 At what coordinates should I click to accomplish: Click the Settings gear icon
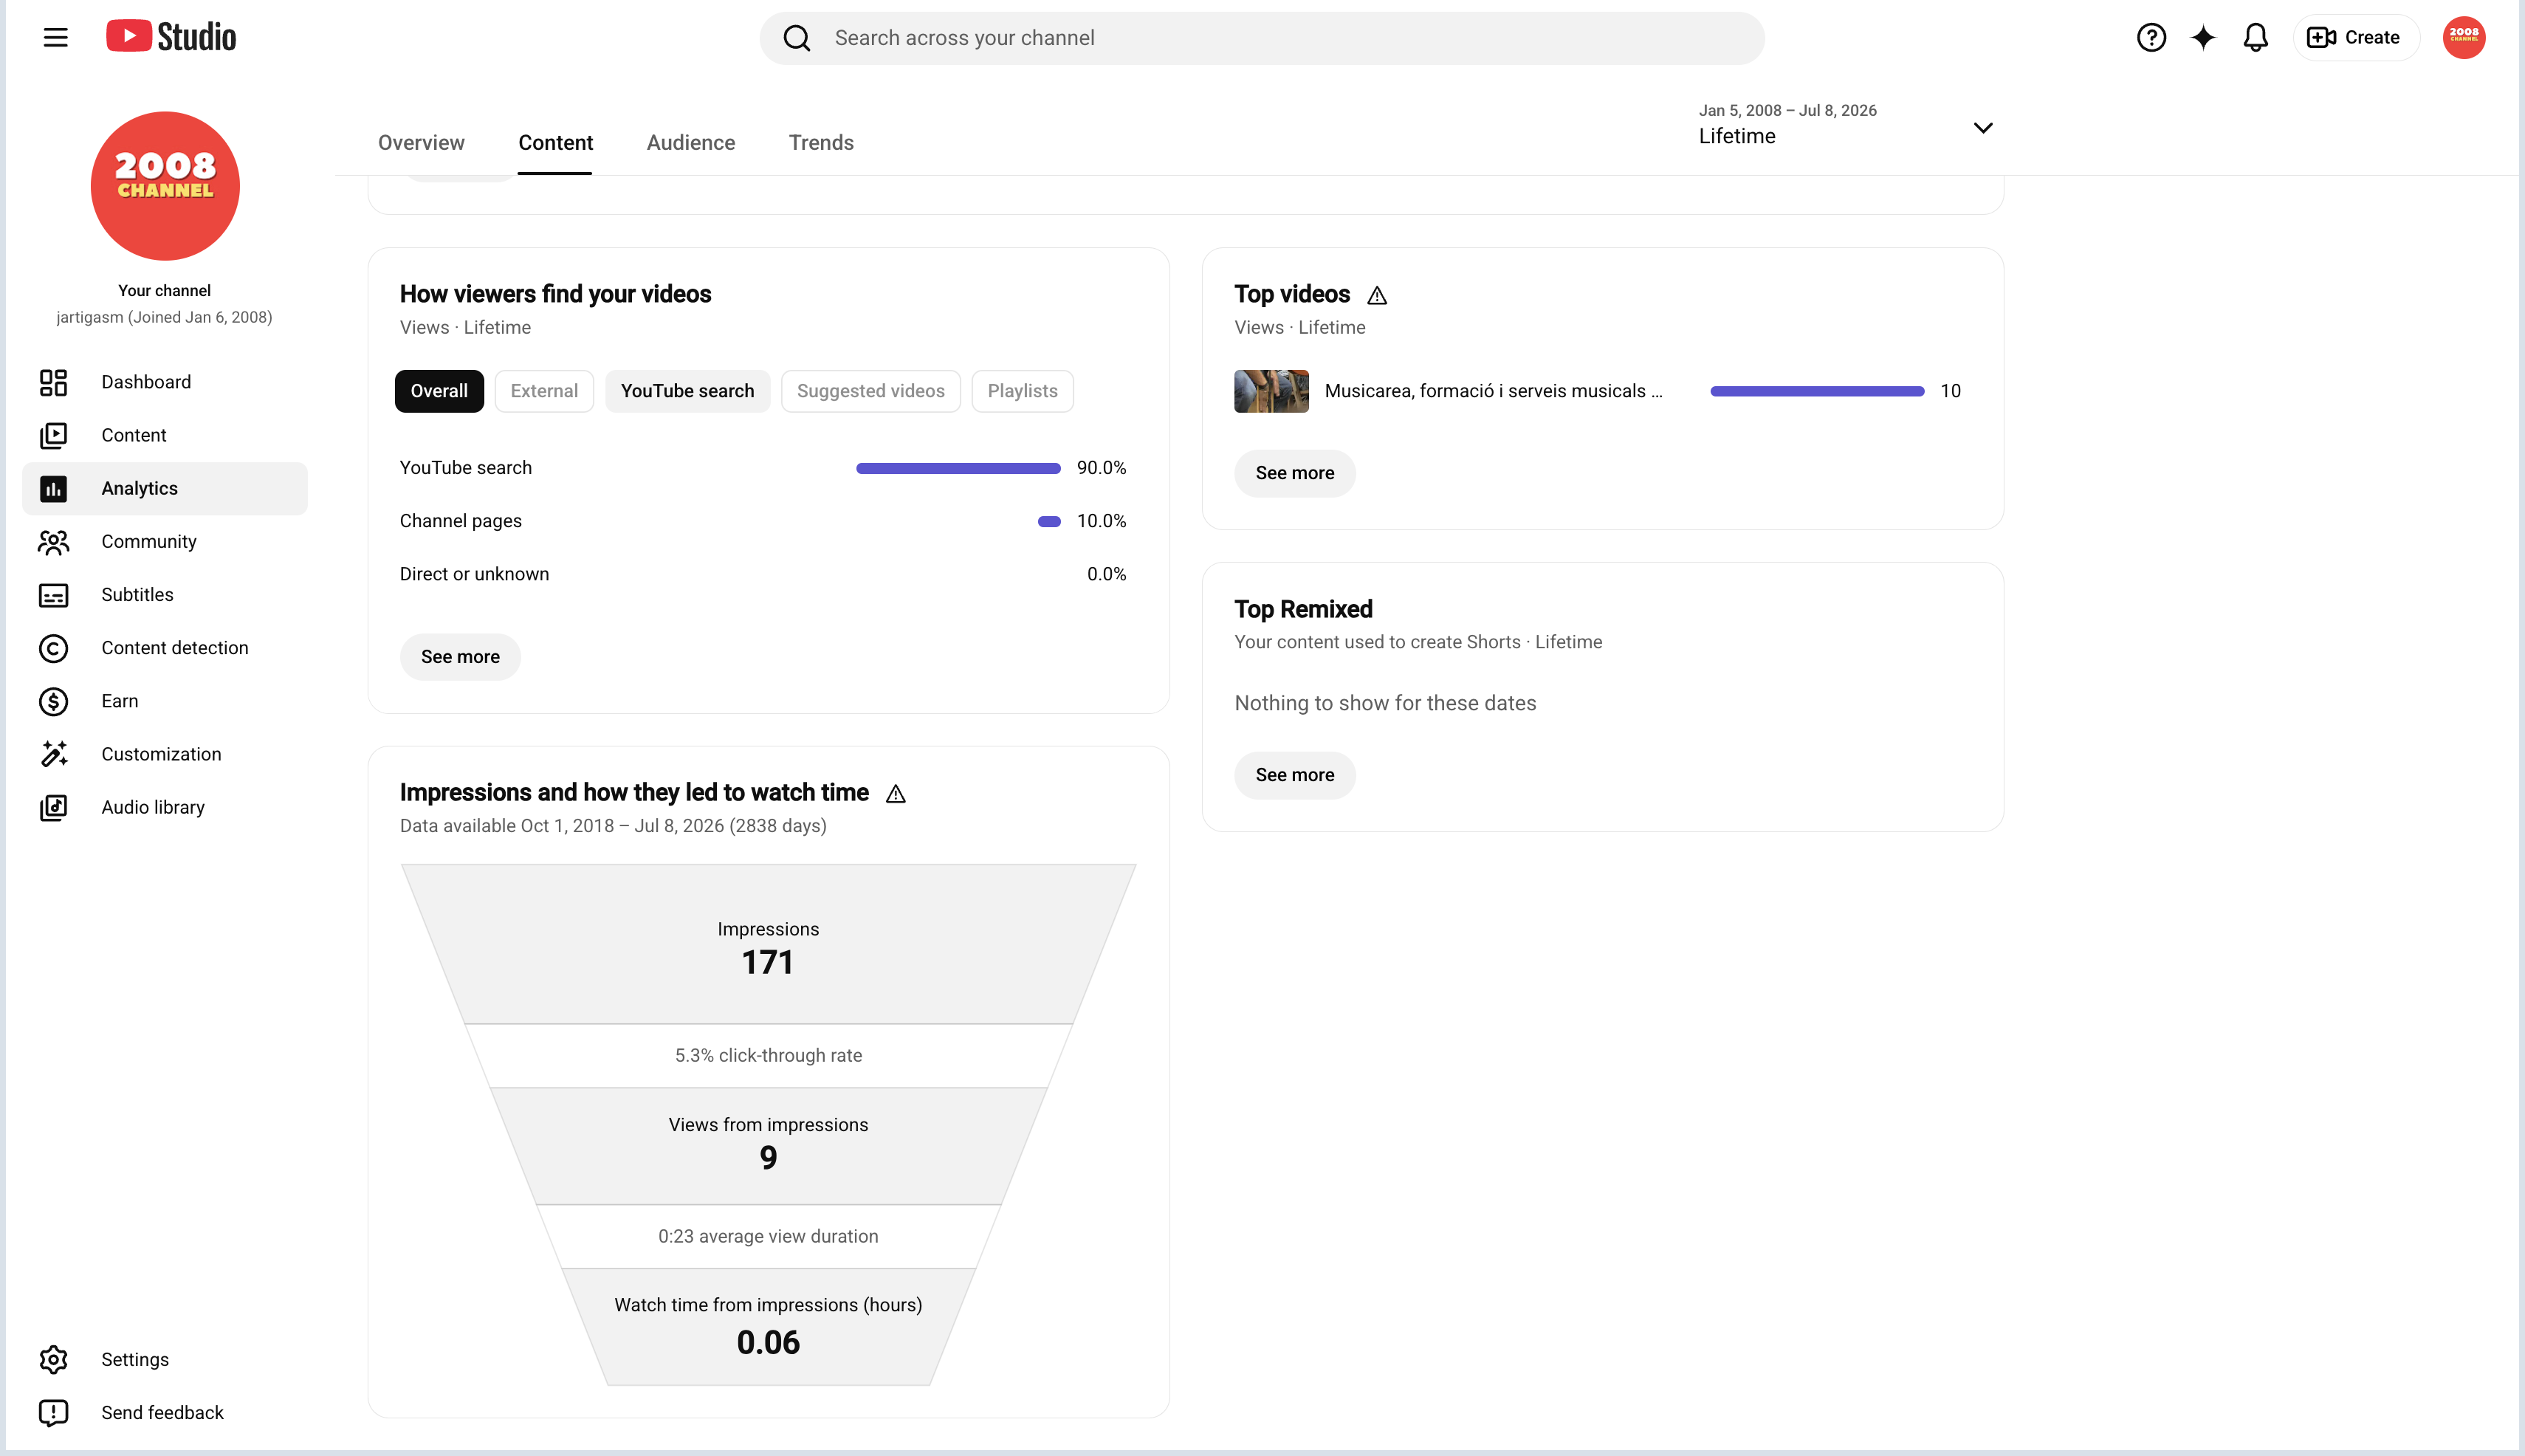[x=53, y=1359]
